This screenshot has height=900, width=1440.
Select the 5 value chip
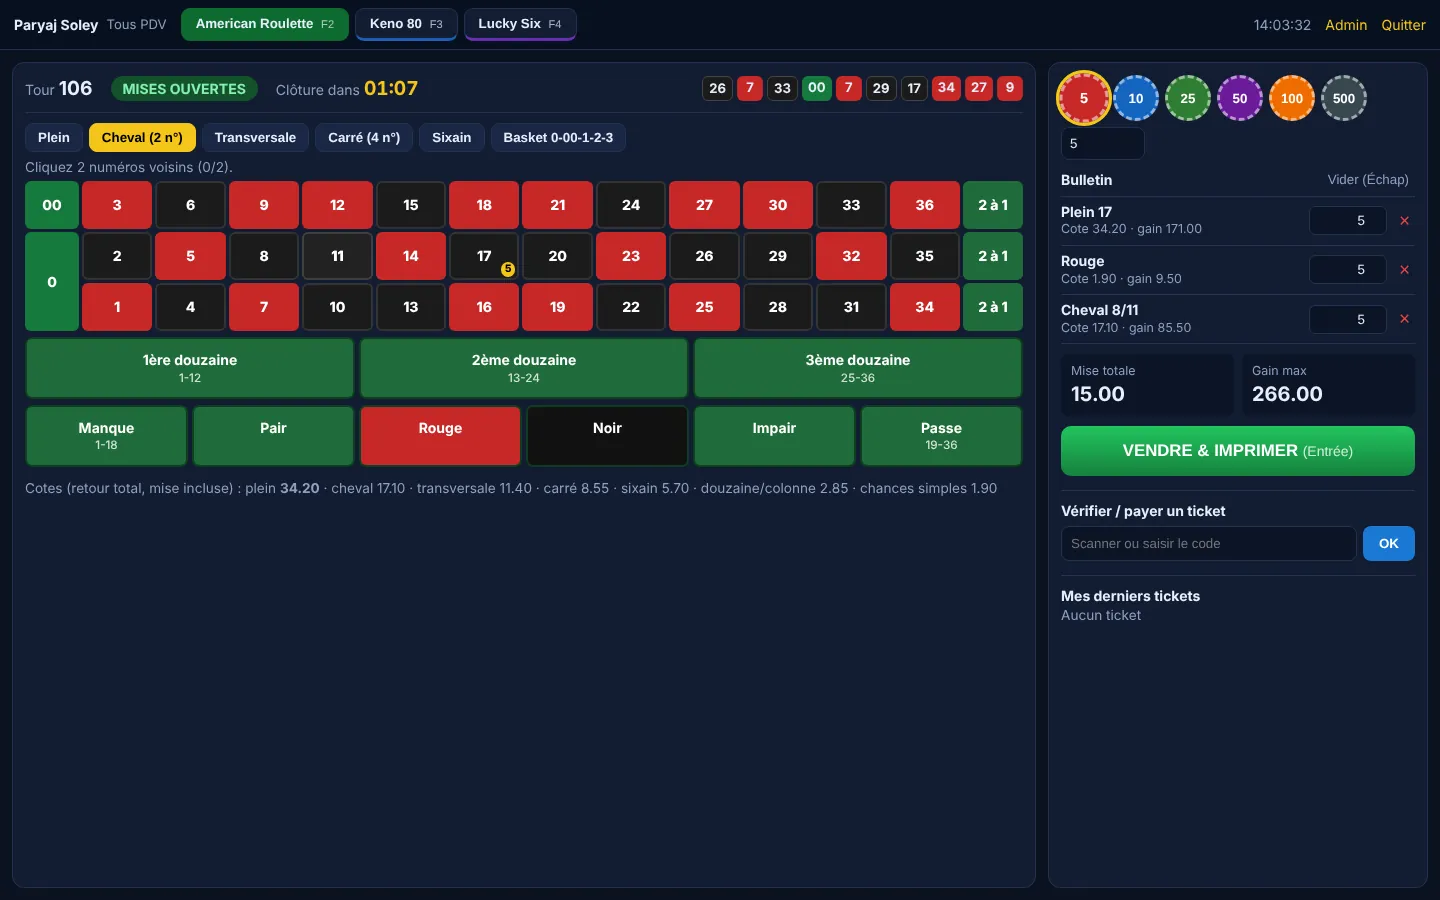pos(1084,98)
